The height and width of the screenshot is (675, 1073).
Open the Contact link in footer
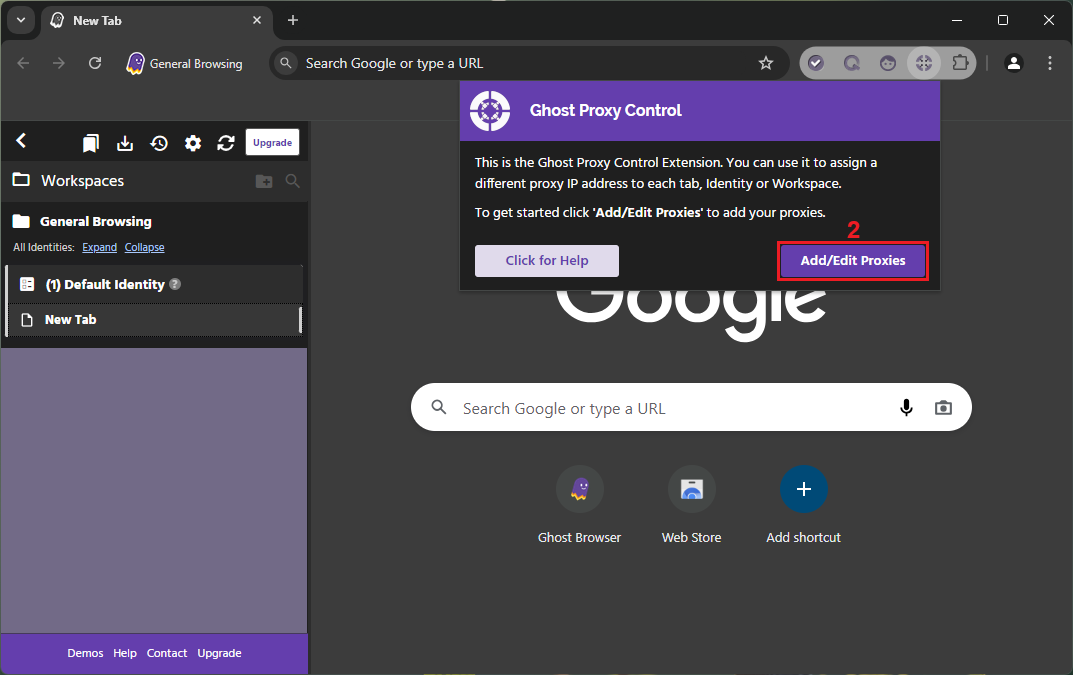[x=166, y=653]
